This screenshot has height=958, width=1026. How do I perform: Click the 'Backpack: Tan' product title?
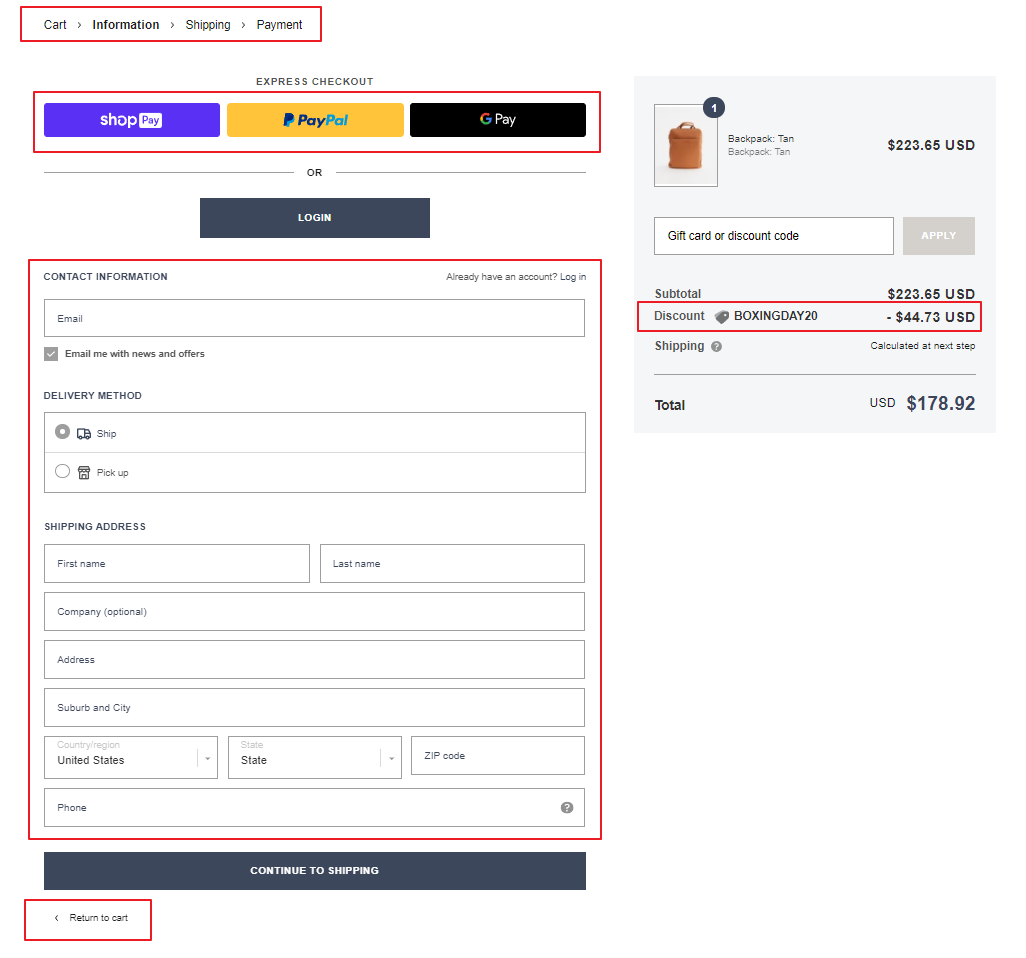coord(760,139)
